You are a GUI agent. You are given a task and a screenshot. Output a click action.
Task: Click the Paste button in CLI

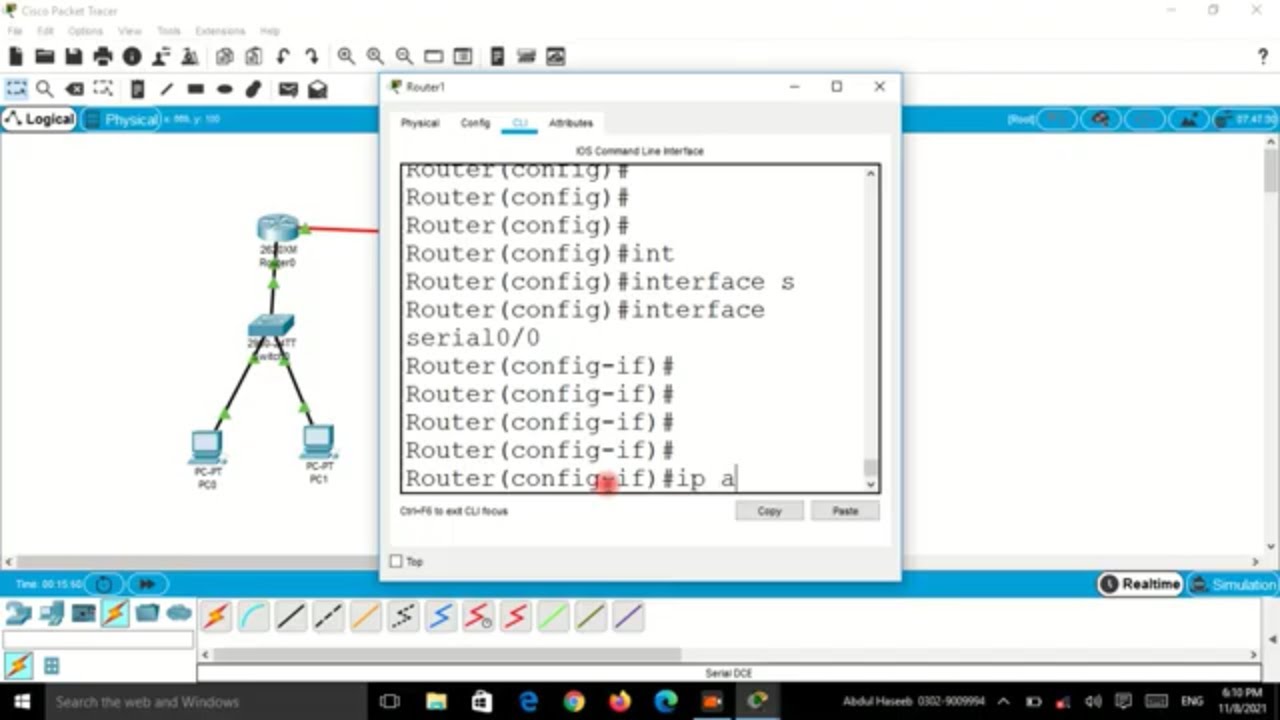tap(845, 511)
